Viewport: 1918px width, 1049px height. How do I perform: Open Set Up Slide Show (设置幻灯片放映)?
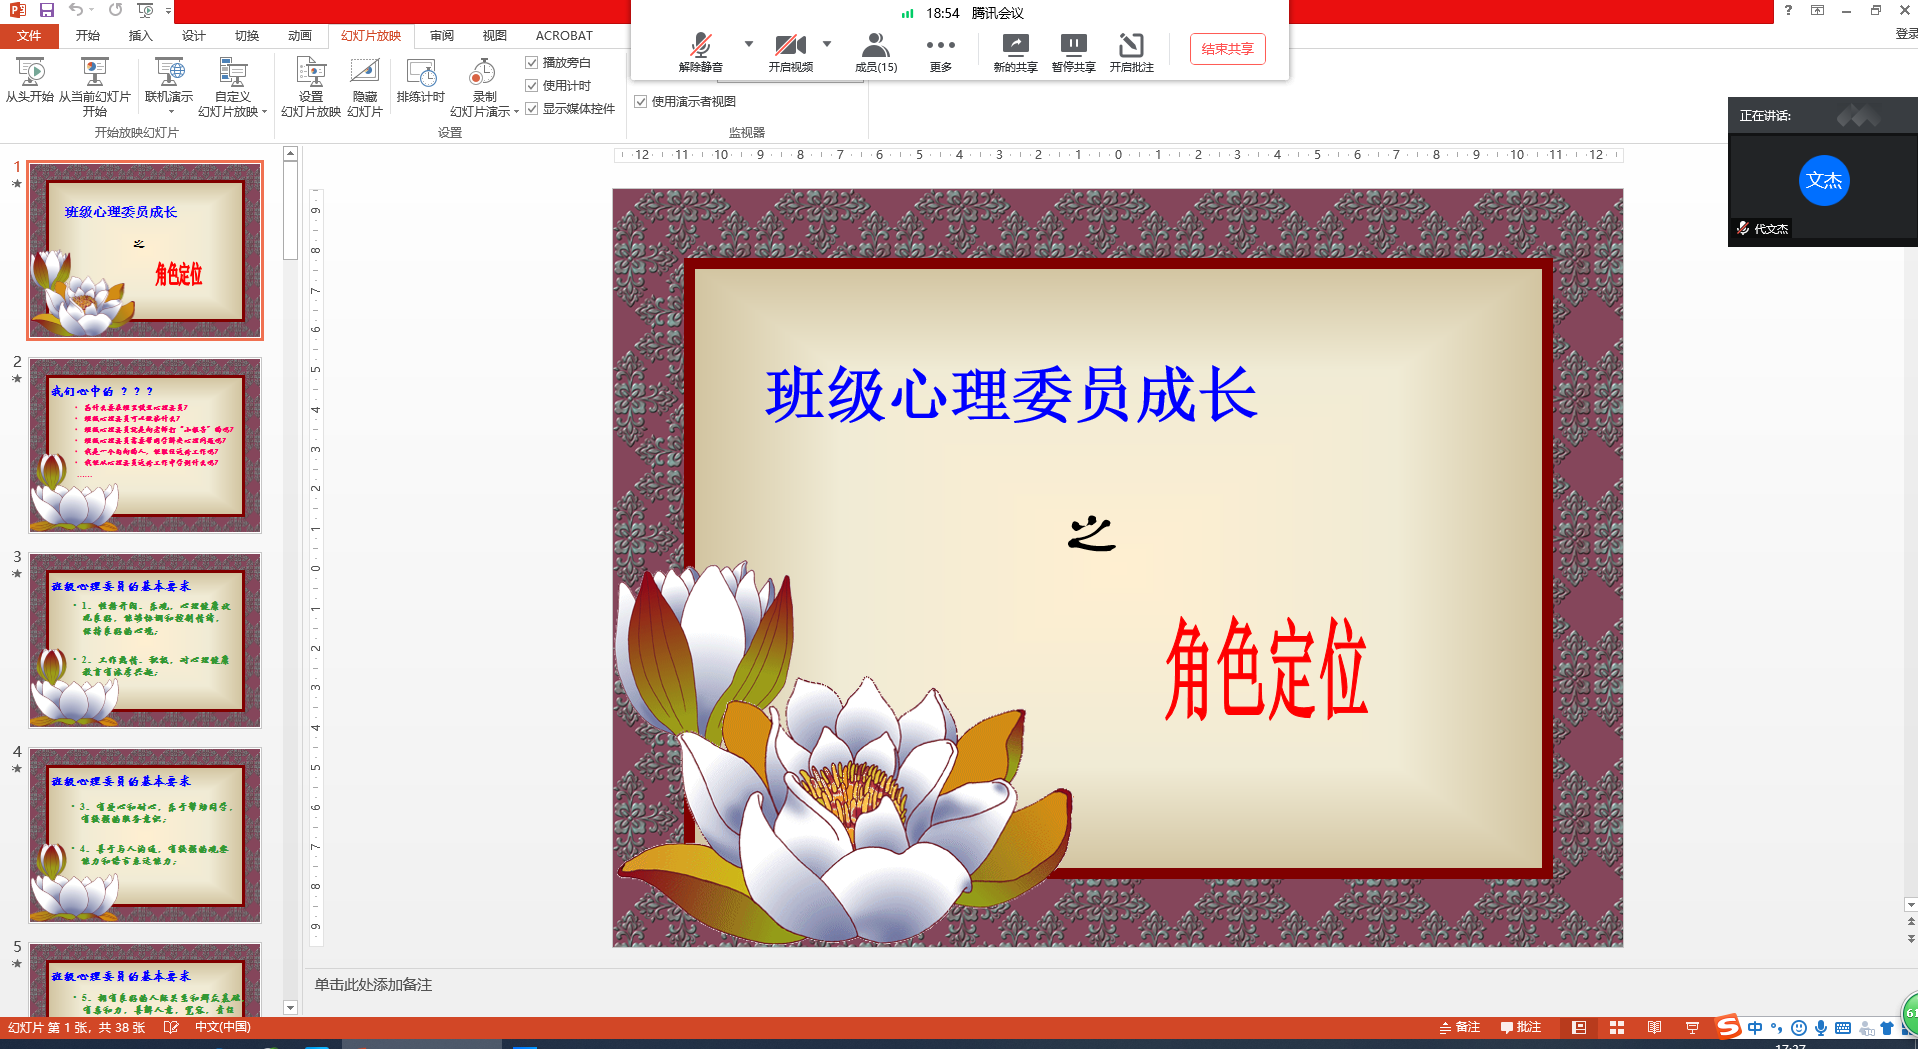[x=311, y=87]
